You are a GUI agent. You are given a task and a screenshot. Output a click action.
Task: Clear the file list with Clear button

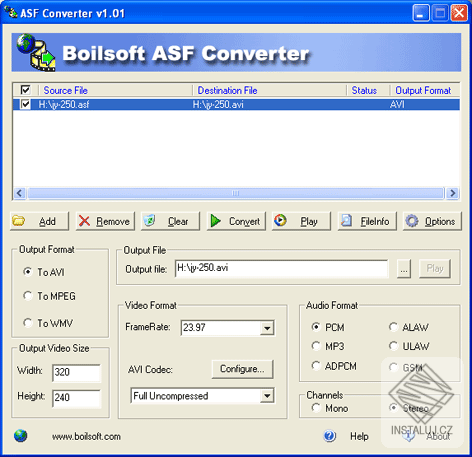coord(170,221)
